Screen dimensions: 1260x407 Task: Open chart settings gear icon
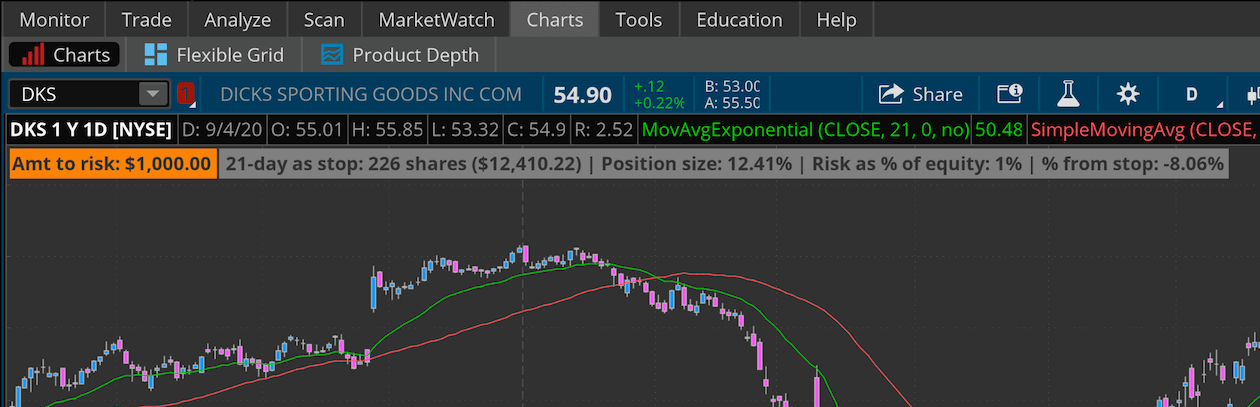pos(1128,94)
